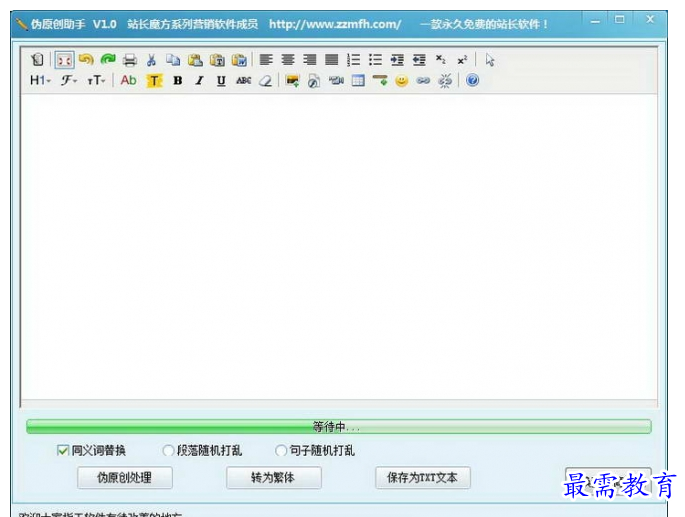Open the font size dropdown
Image resolution: width=685 pixels, height=517 pixels.
(x=96, y=80)
